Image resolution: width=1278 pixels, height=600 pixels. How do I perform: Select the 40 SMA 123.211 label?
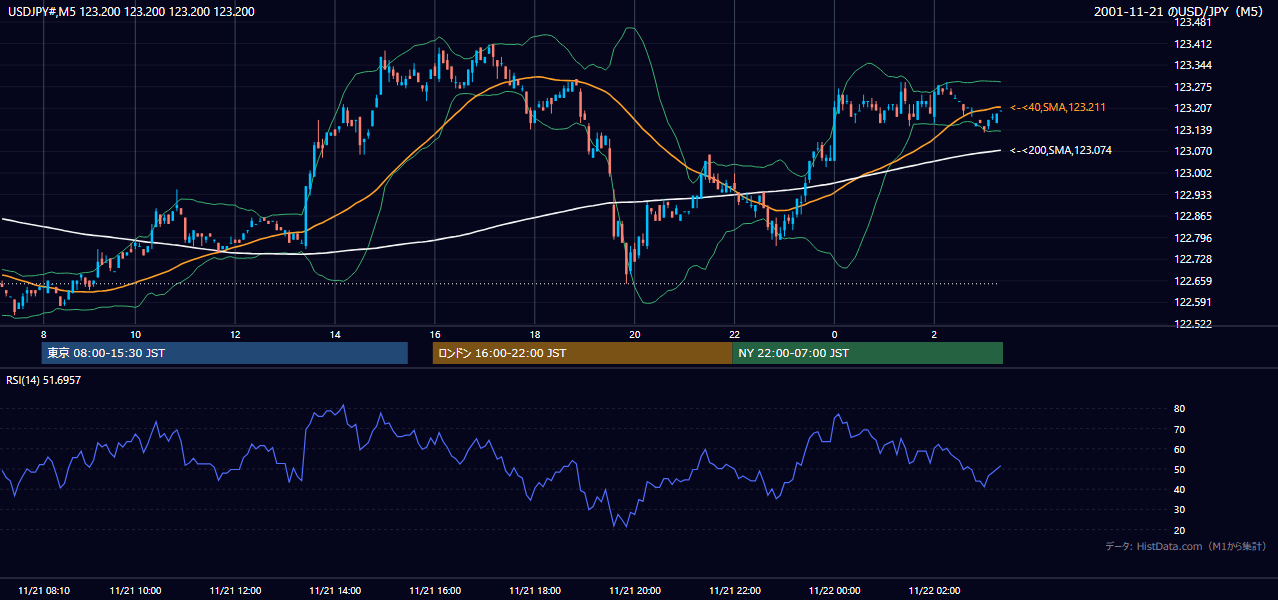click(1057, 107)
